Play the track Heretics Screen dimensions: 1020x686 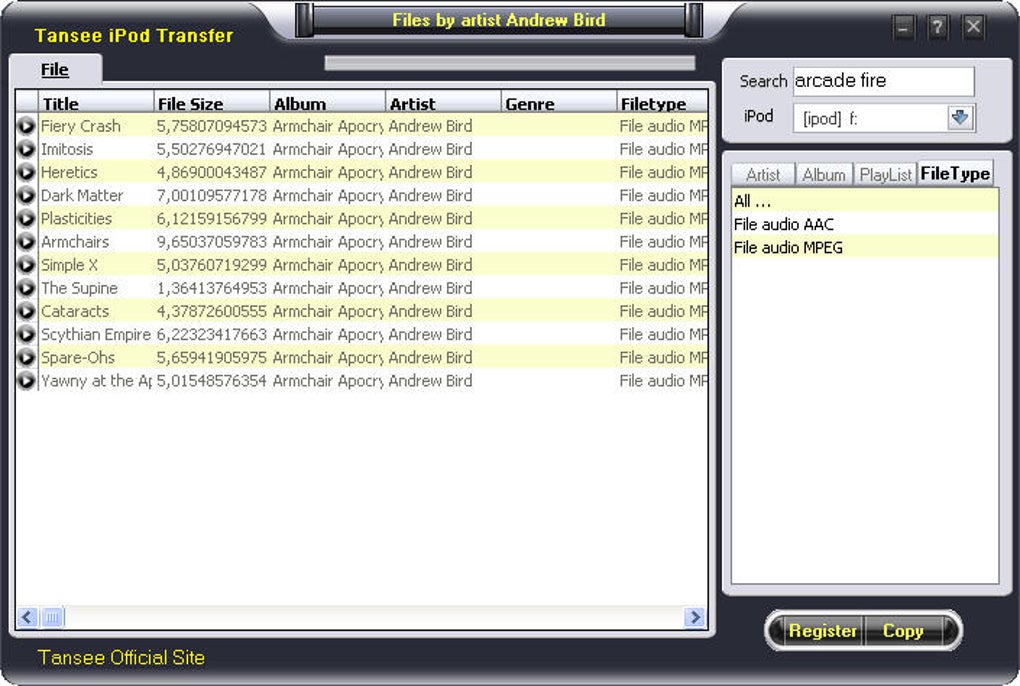point(26,172)
